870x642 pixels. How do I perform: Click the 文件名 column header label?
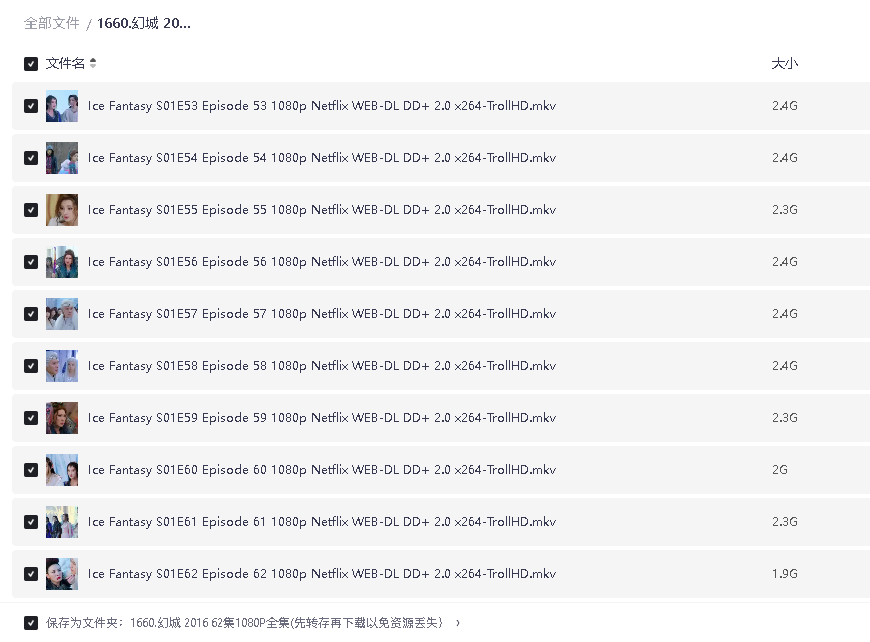[65, 64]
